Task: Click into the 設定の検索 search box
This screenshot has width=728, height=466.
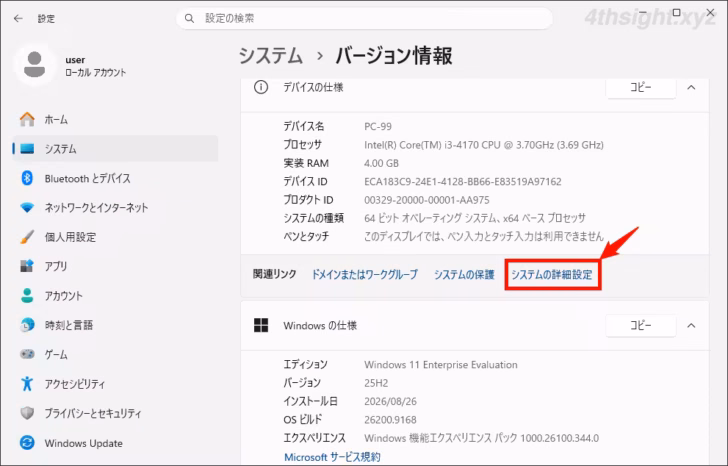Action: click(364, 18)
